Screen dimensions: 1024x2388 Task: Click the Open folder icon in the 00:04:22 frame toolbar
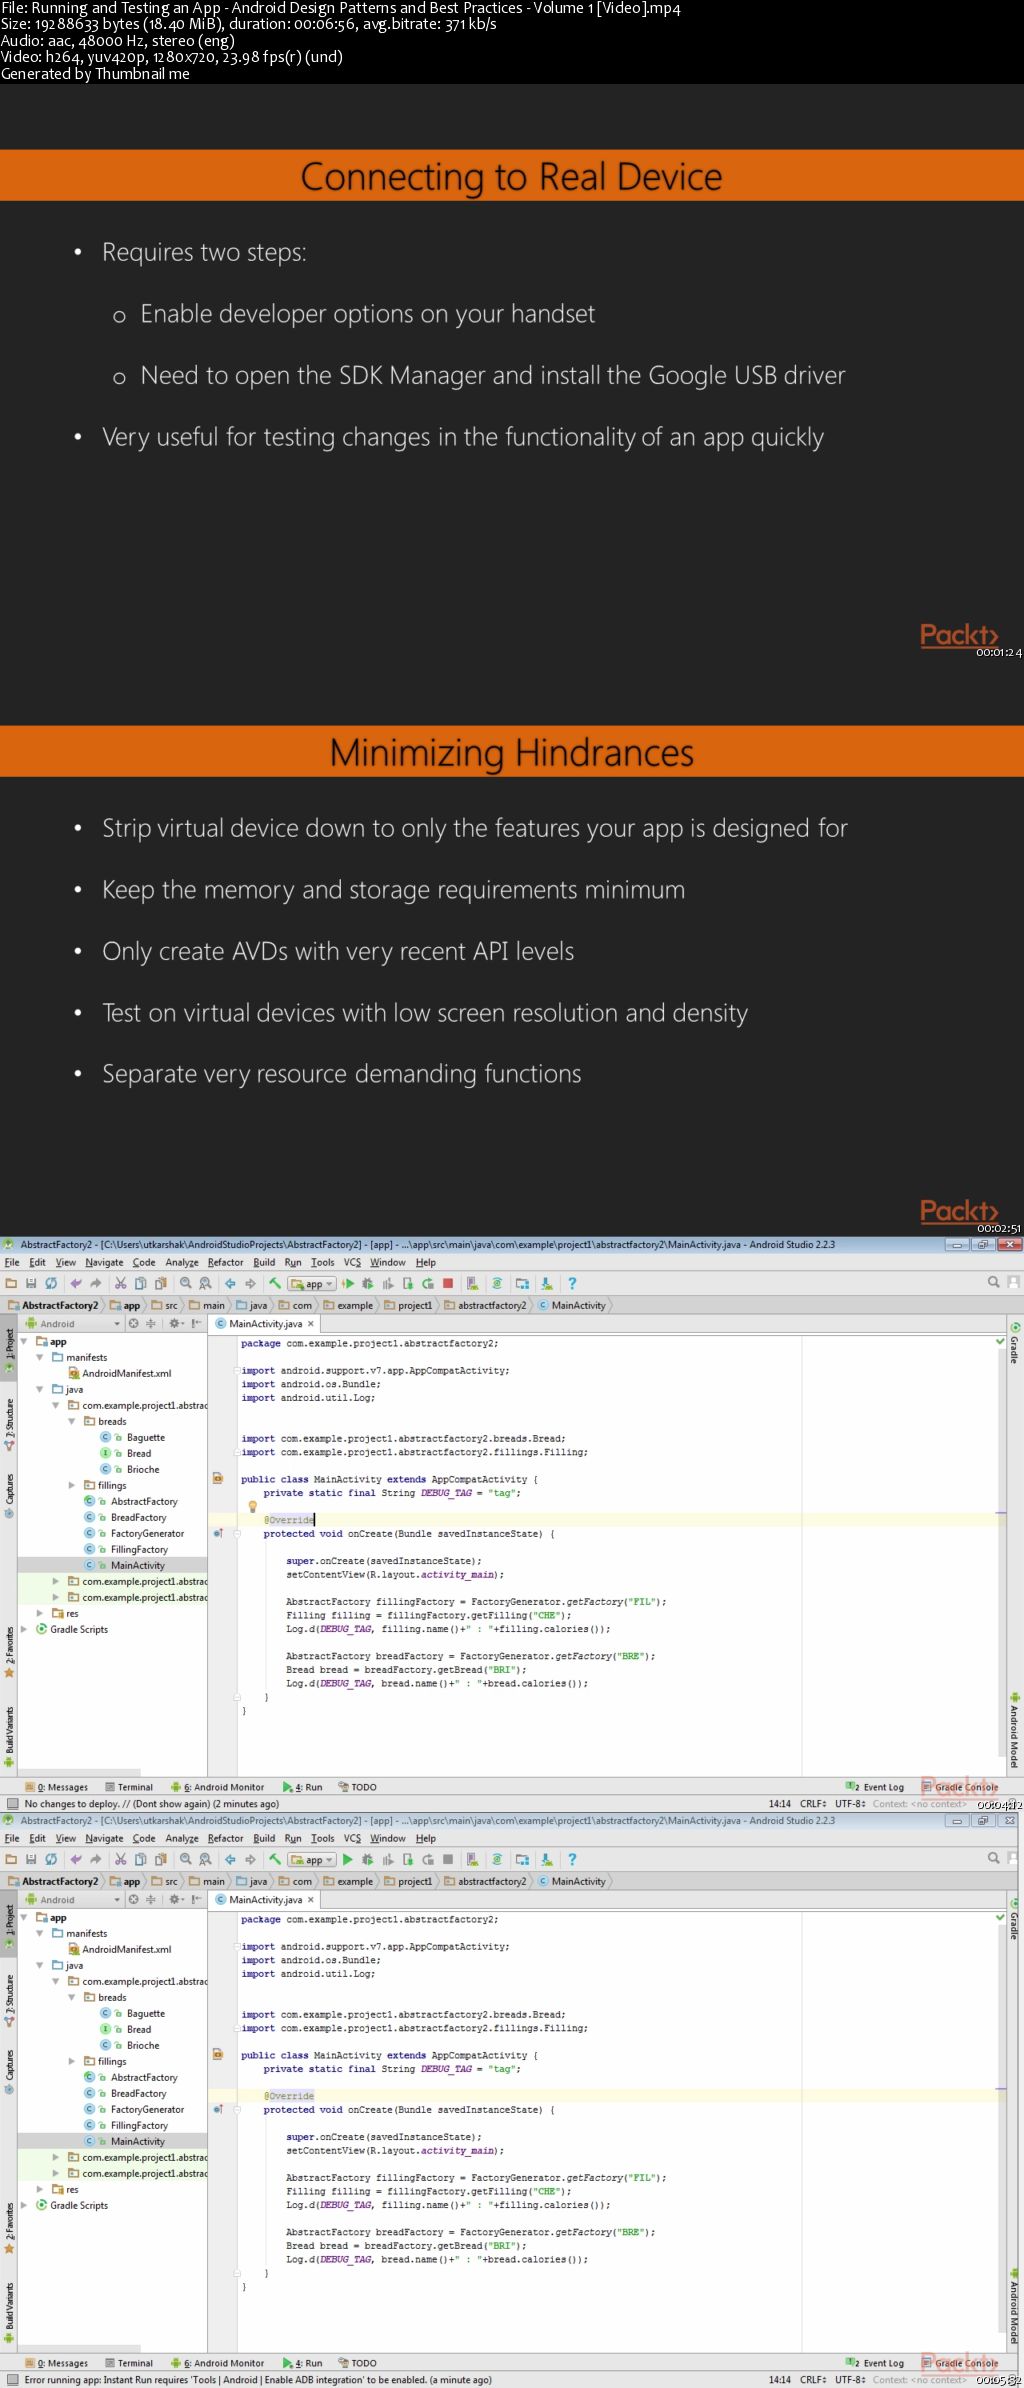[11, 1283]
